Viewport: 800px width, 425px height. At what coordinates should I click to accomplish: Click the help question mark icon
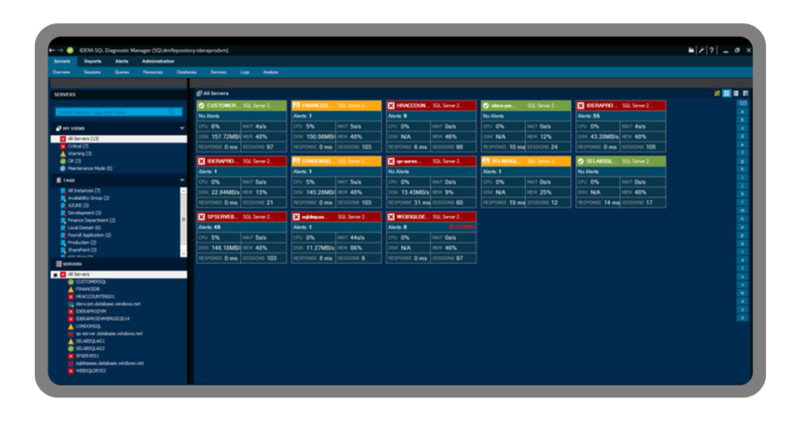click(x=714, y=49)
